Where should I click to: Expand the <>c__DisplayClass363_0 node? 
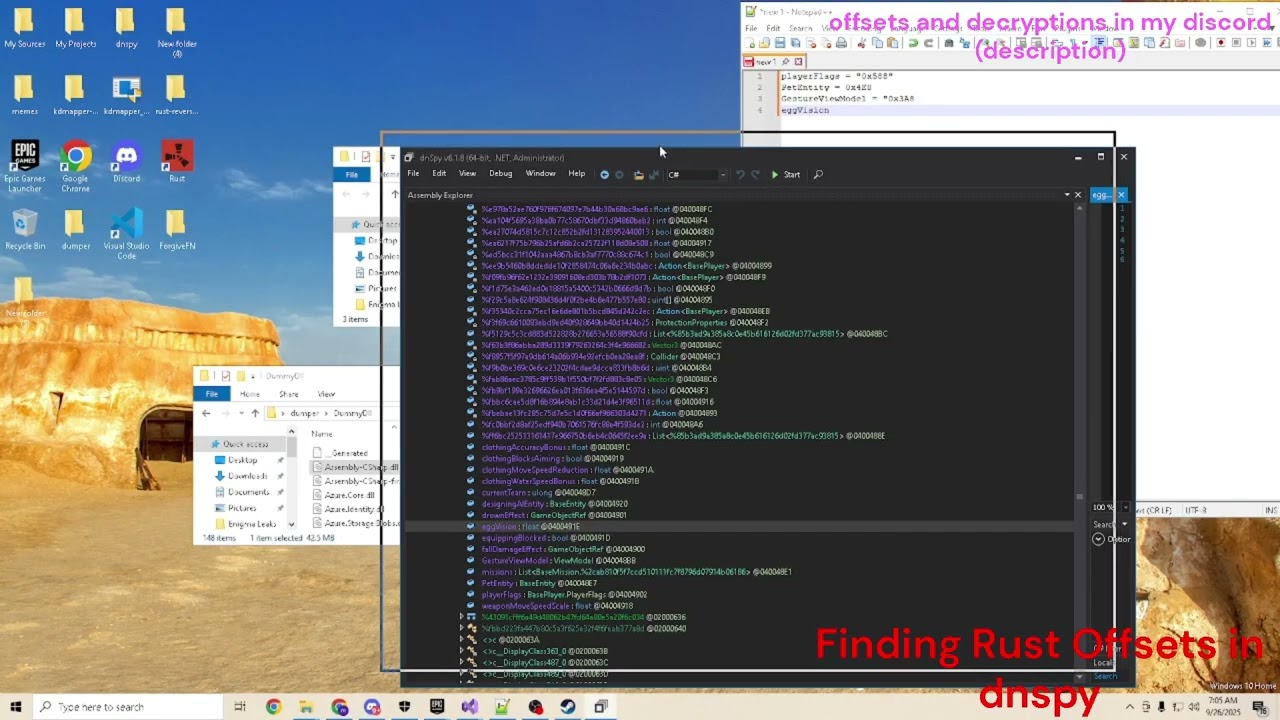[x=462, y=651]
